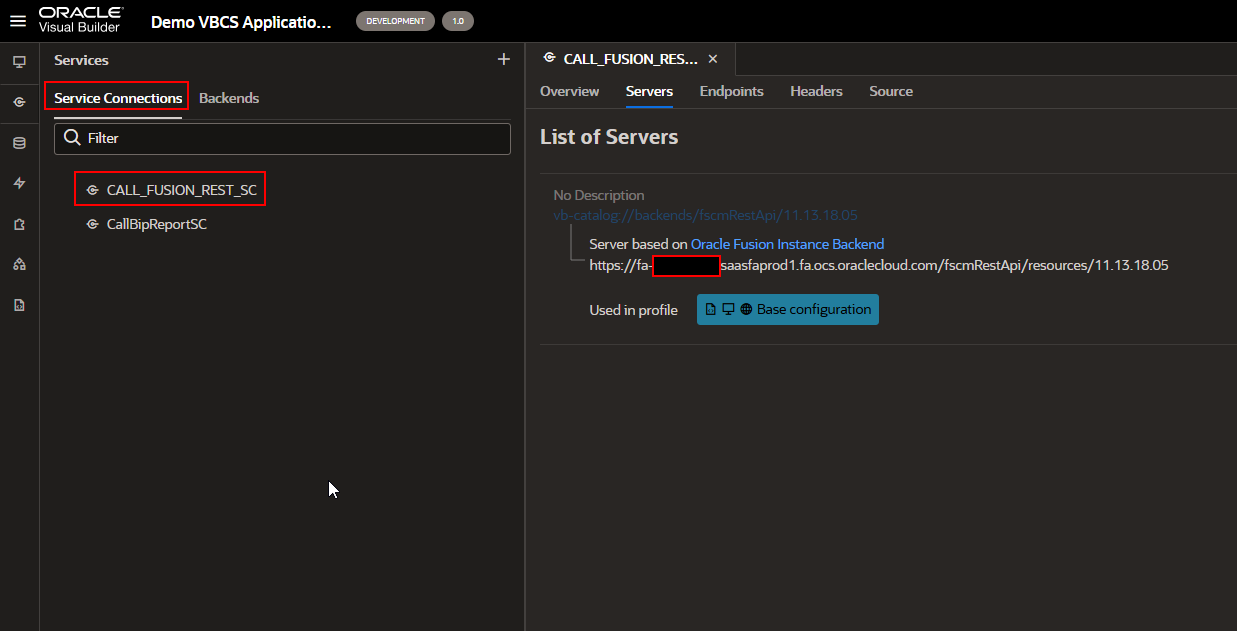Open the Web Applications navigator icon
The width and height of the screenshot is (1237, 631).
coord(19,62)
